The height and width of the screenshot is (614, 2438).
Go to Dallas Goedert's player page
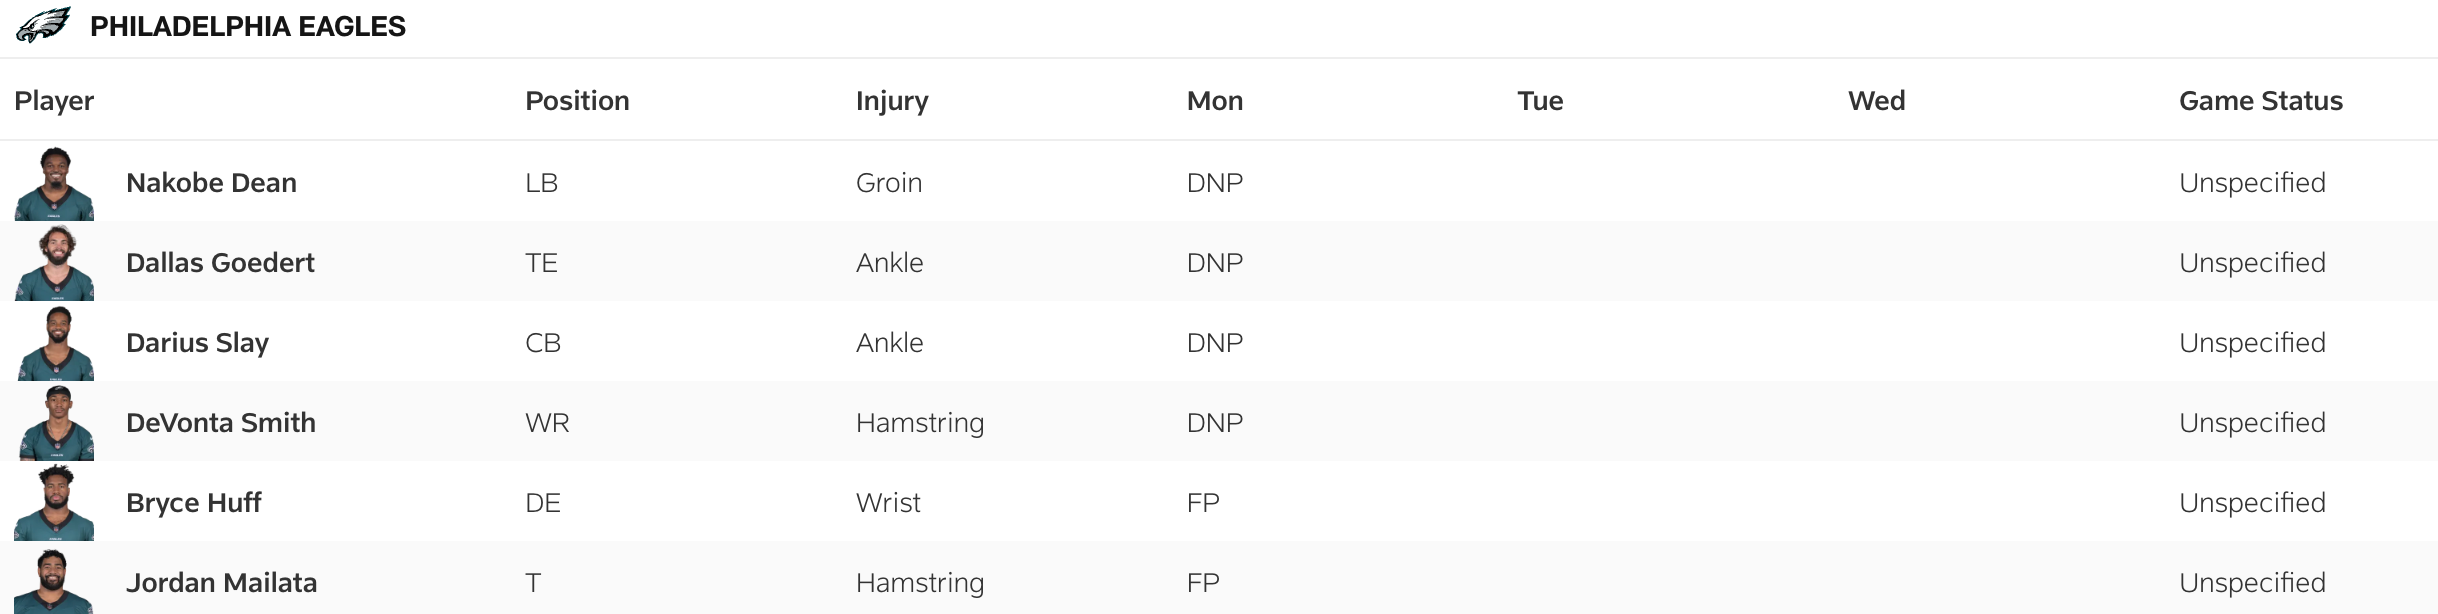click(220, 263)
